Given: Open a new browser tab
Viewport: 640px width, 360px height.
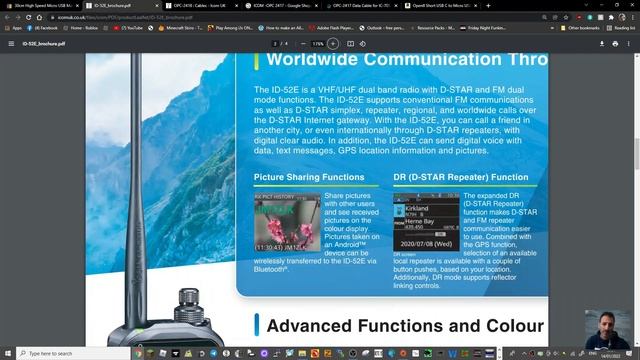Looking at the screenshot, I should [x=488, y=6].
